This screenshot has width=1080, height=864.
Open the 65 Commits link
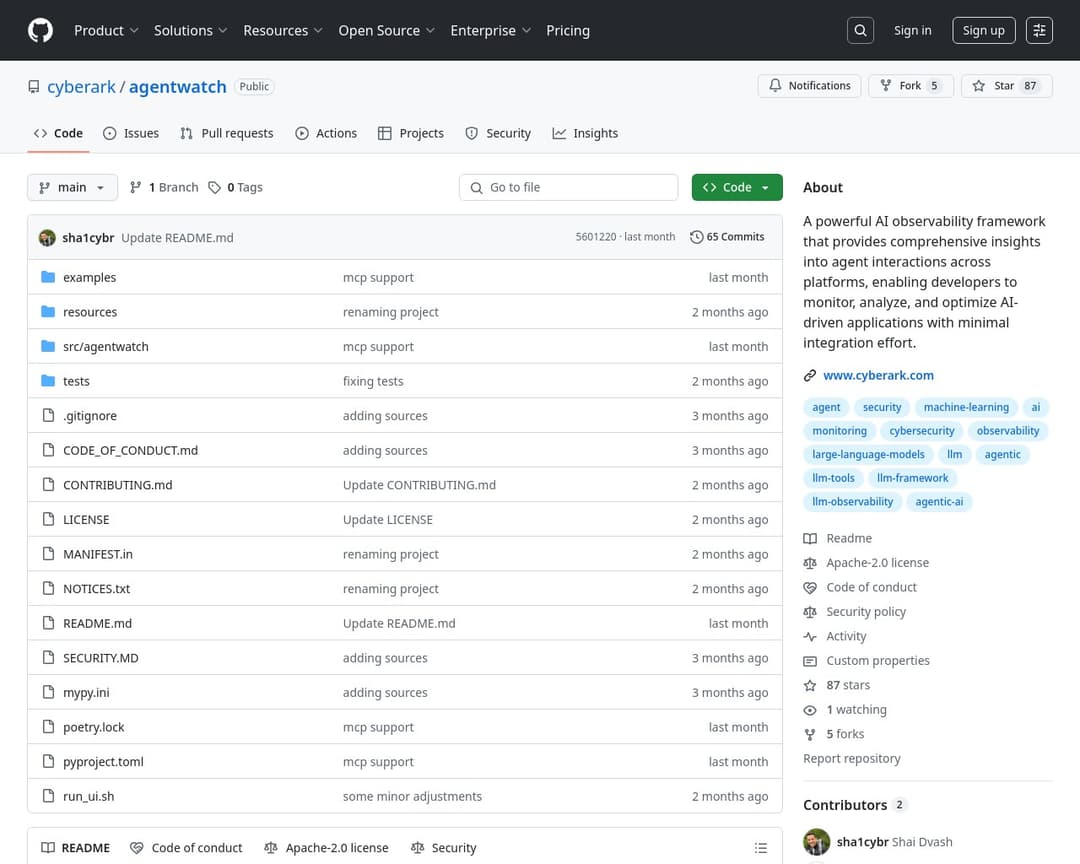pos(727,237)
